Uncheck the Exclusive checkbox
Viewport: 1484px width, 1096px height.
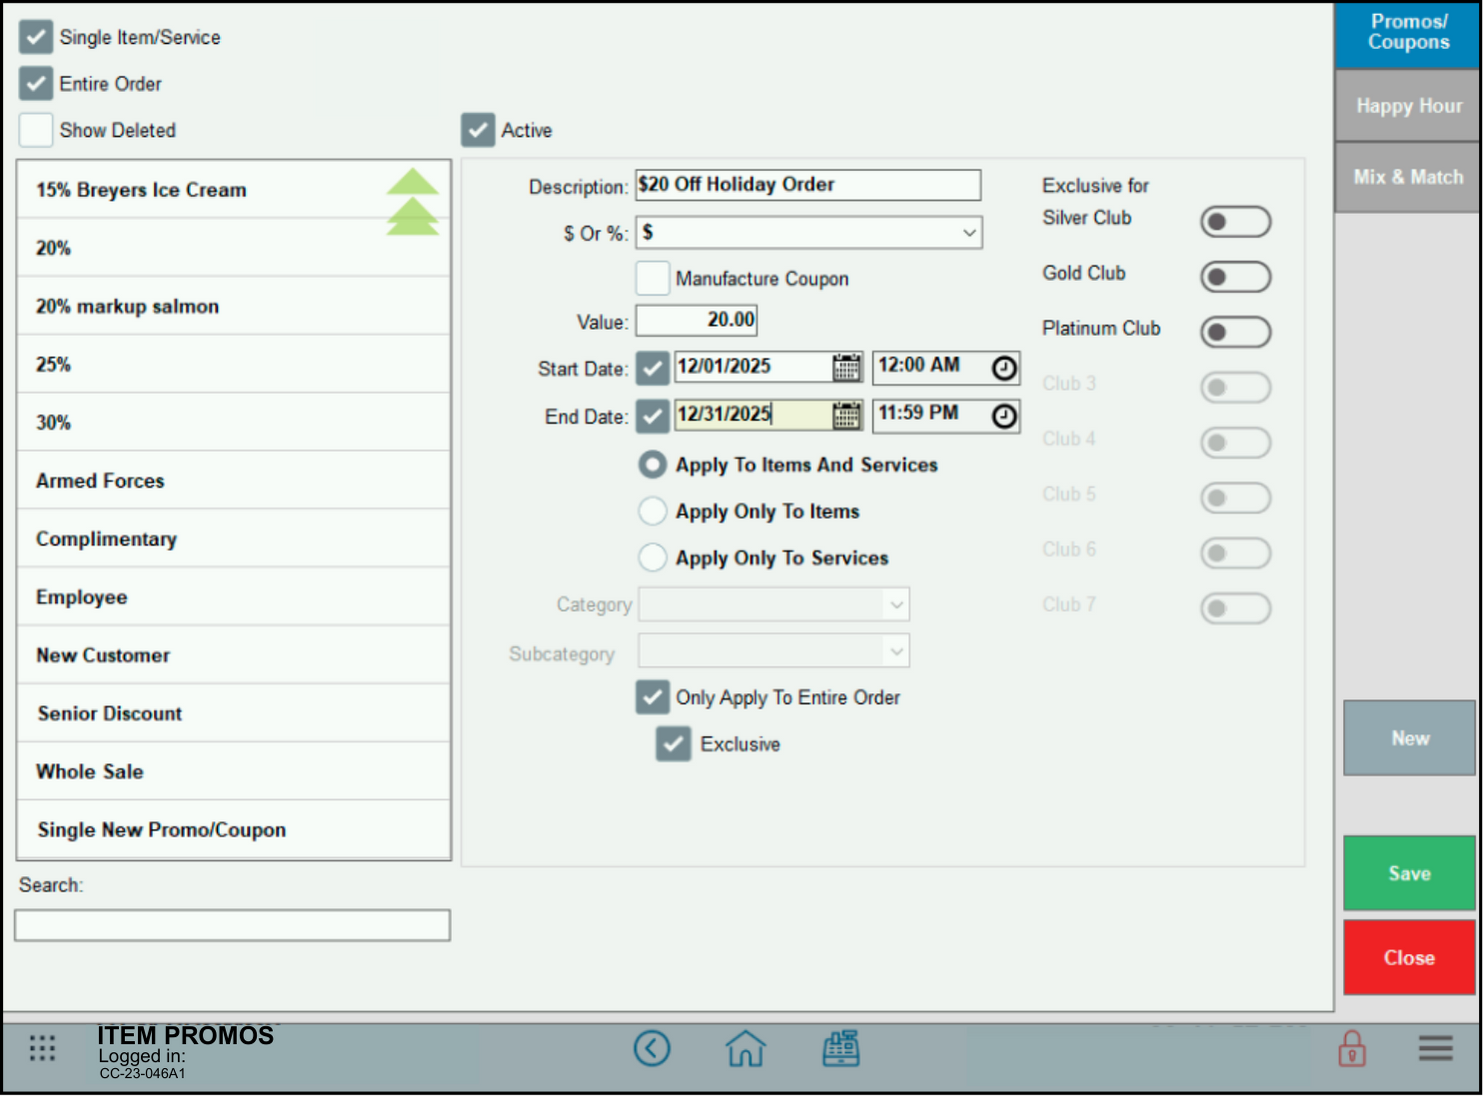point(673,744)
